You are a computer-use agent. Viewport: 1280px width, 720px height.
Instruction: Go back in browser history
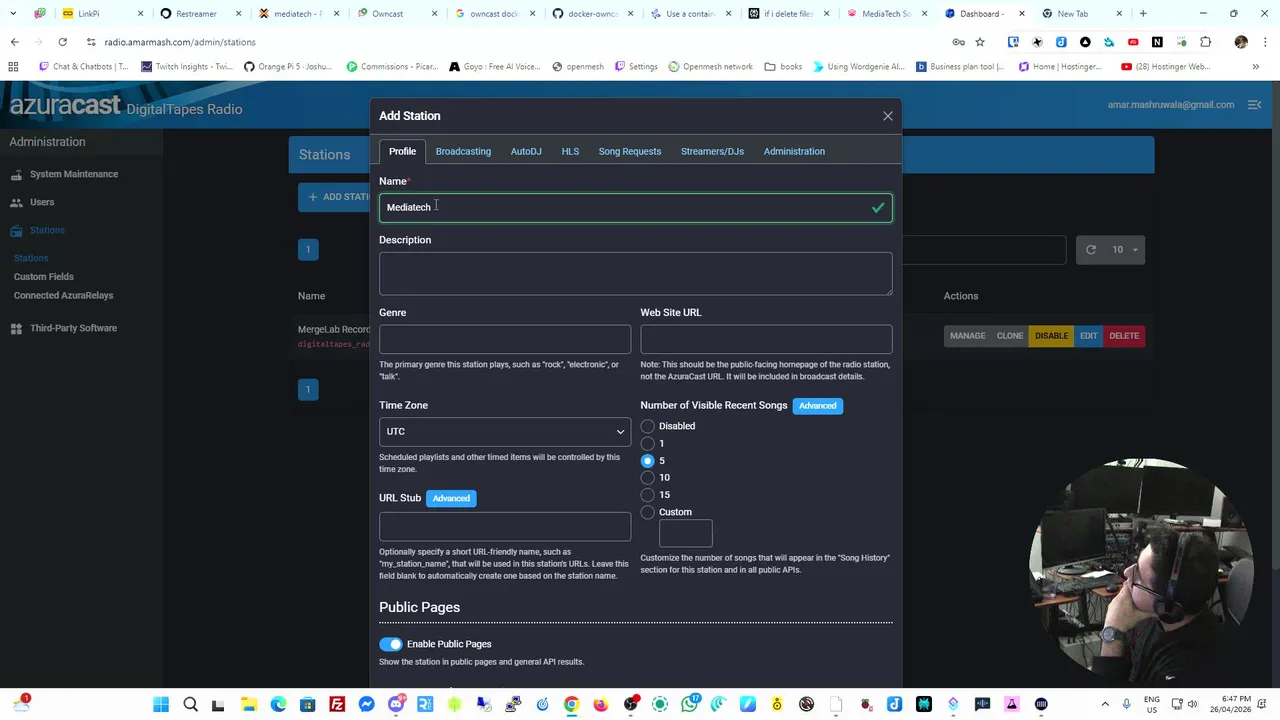[14, 42]
